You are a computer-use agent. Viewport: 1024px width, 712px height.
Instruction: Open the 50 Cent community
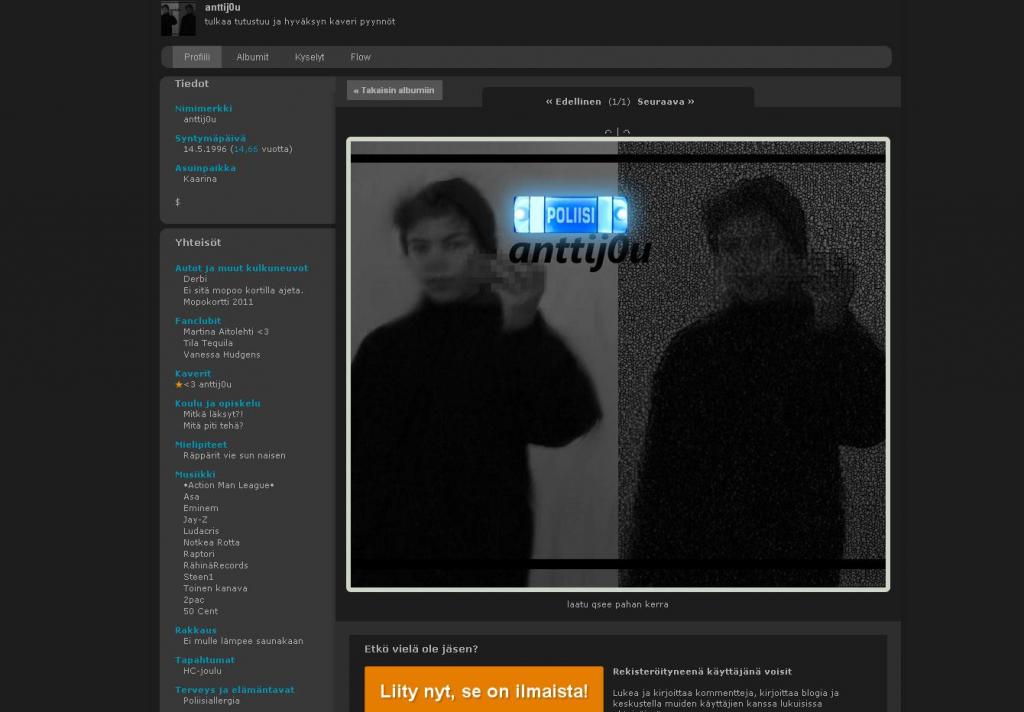pos(200,611)
